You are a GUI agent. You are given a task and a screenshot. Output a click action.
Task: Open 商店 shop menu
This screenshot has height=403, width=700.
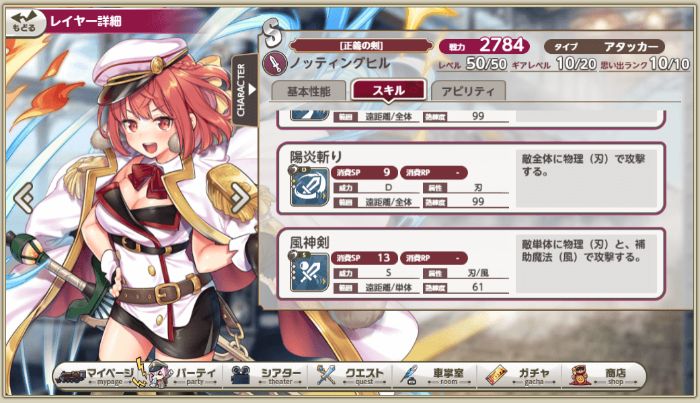tap(604, 376)
